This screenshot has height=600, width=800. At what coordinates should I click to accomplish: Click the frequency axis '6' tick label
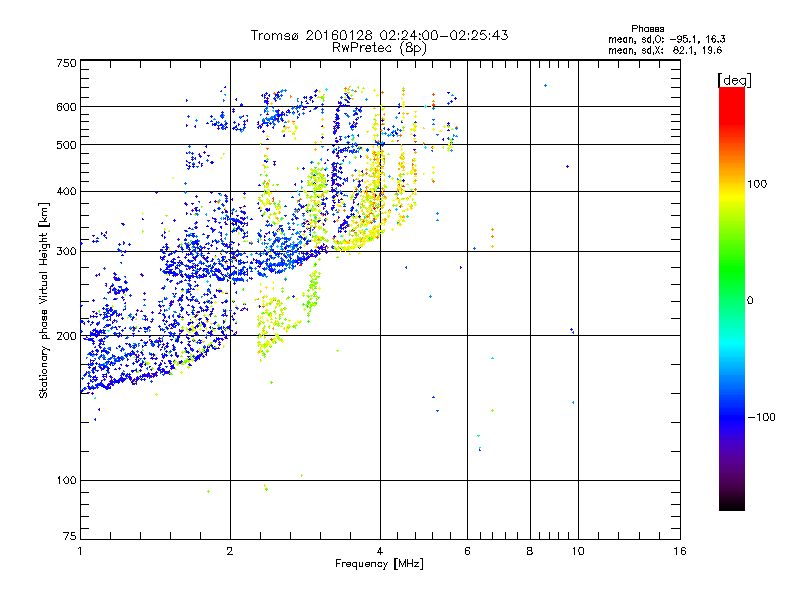pyautogui.click(x=467, y=551)
